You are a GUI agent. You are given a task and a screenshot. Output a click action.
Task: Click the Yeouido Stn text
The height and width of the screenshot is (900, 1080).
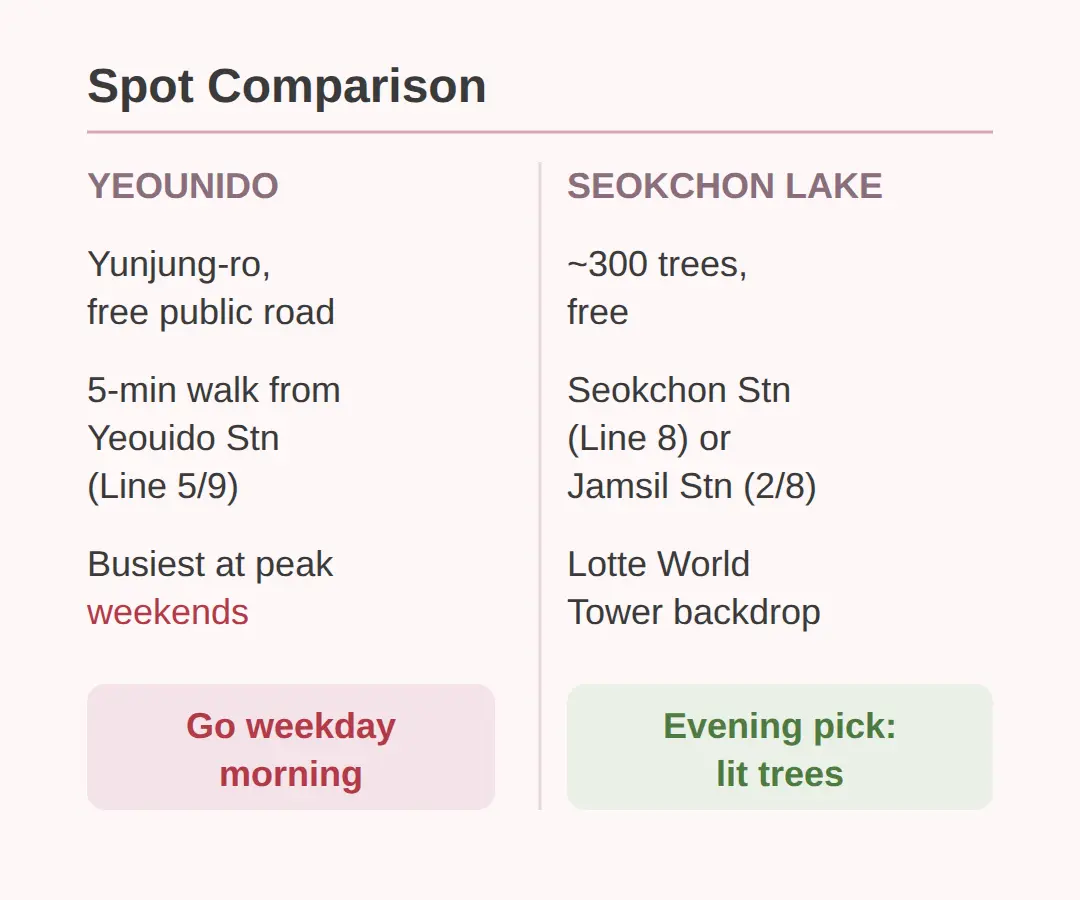point(183,439)
